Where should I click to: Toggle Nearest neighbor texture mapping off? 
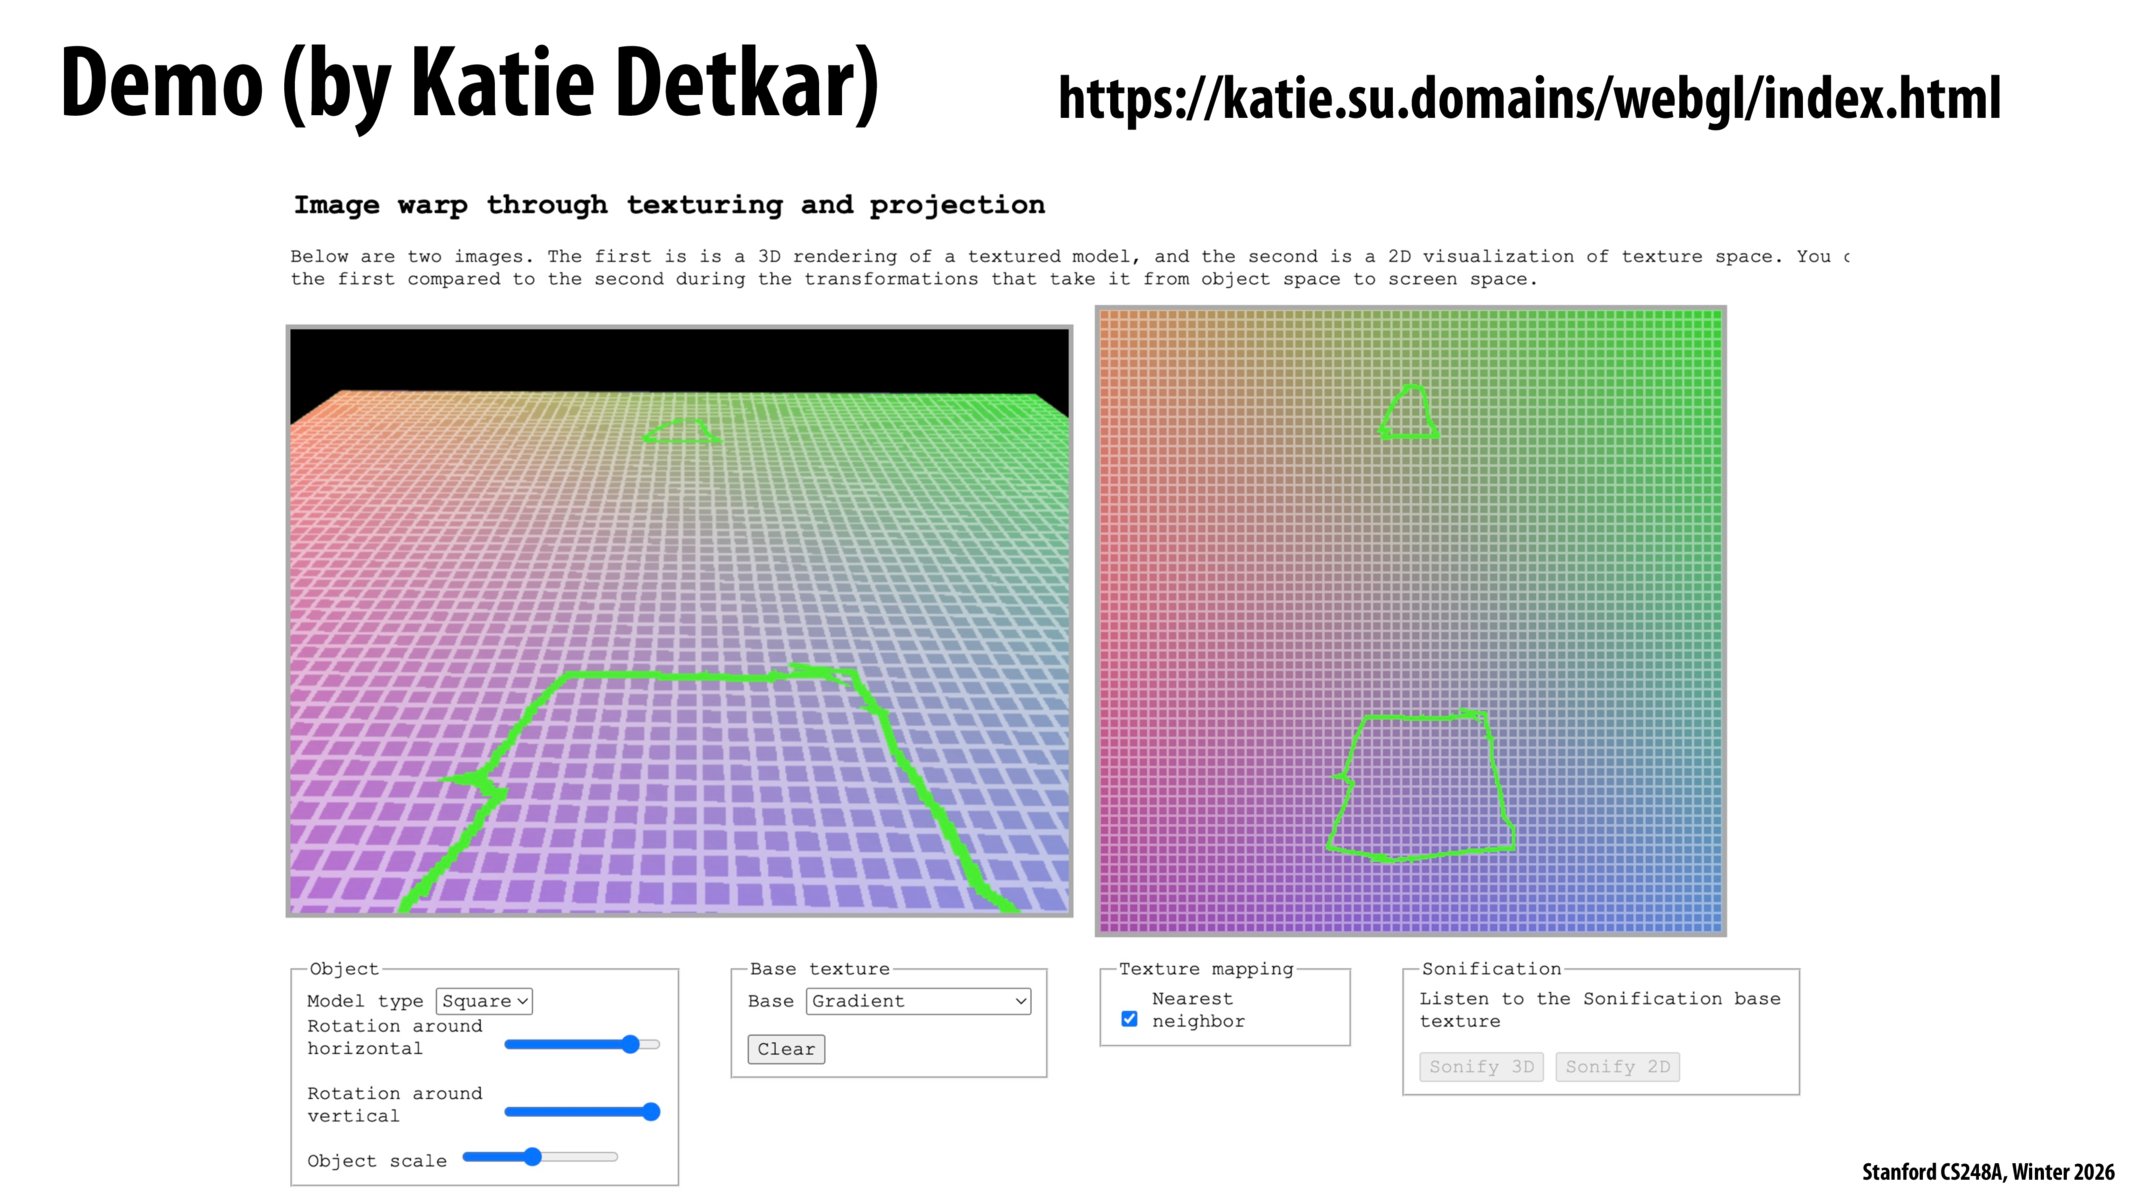coord(1129,1018)
